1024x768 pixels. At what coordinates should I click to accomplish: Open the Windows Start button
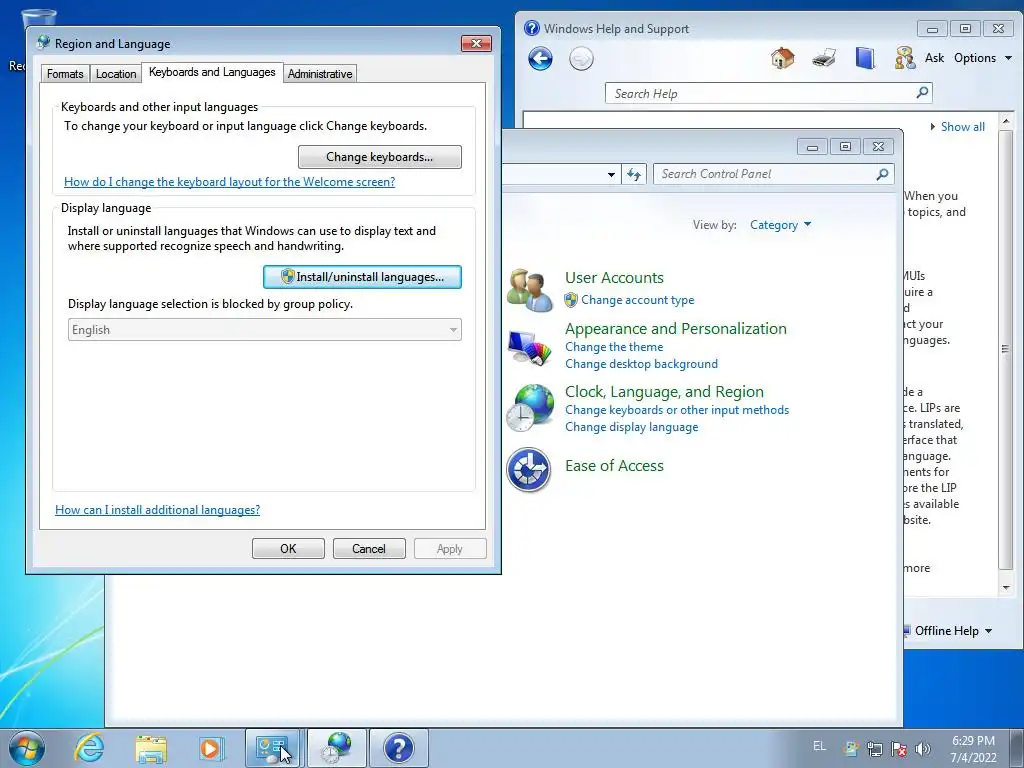tap(27, 748)
